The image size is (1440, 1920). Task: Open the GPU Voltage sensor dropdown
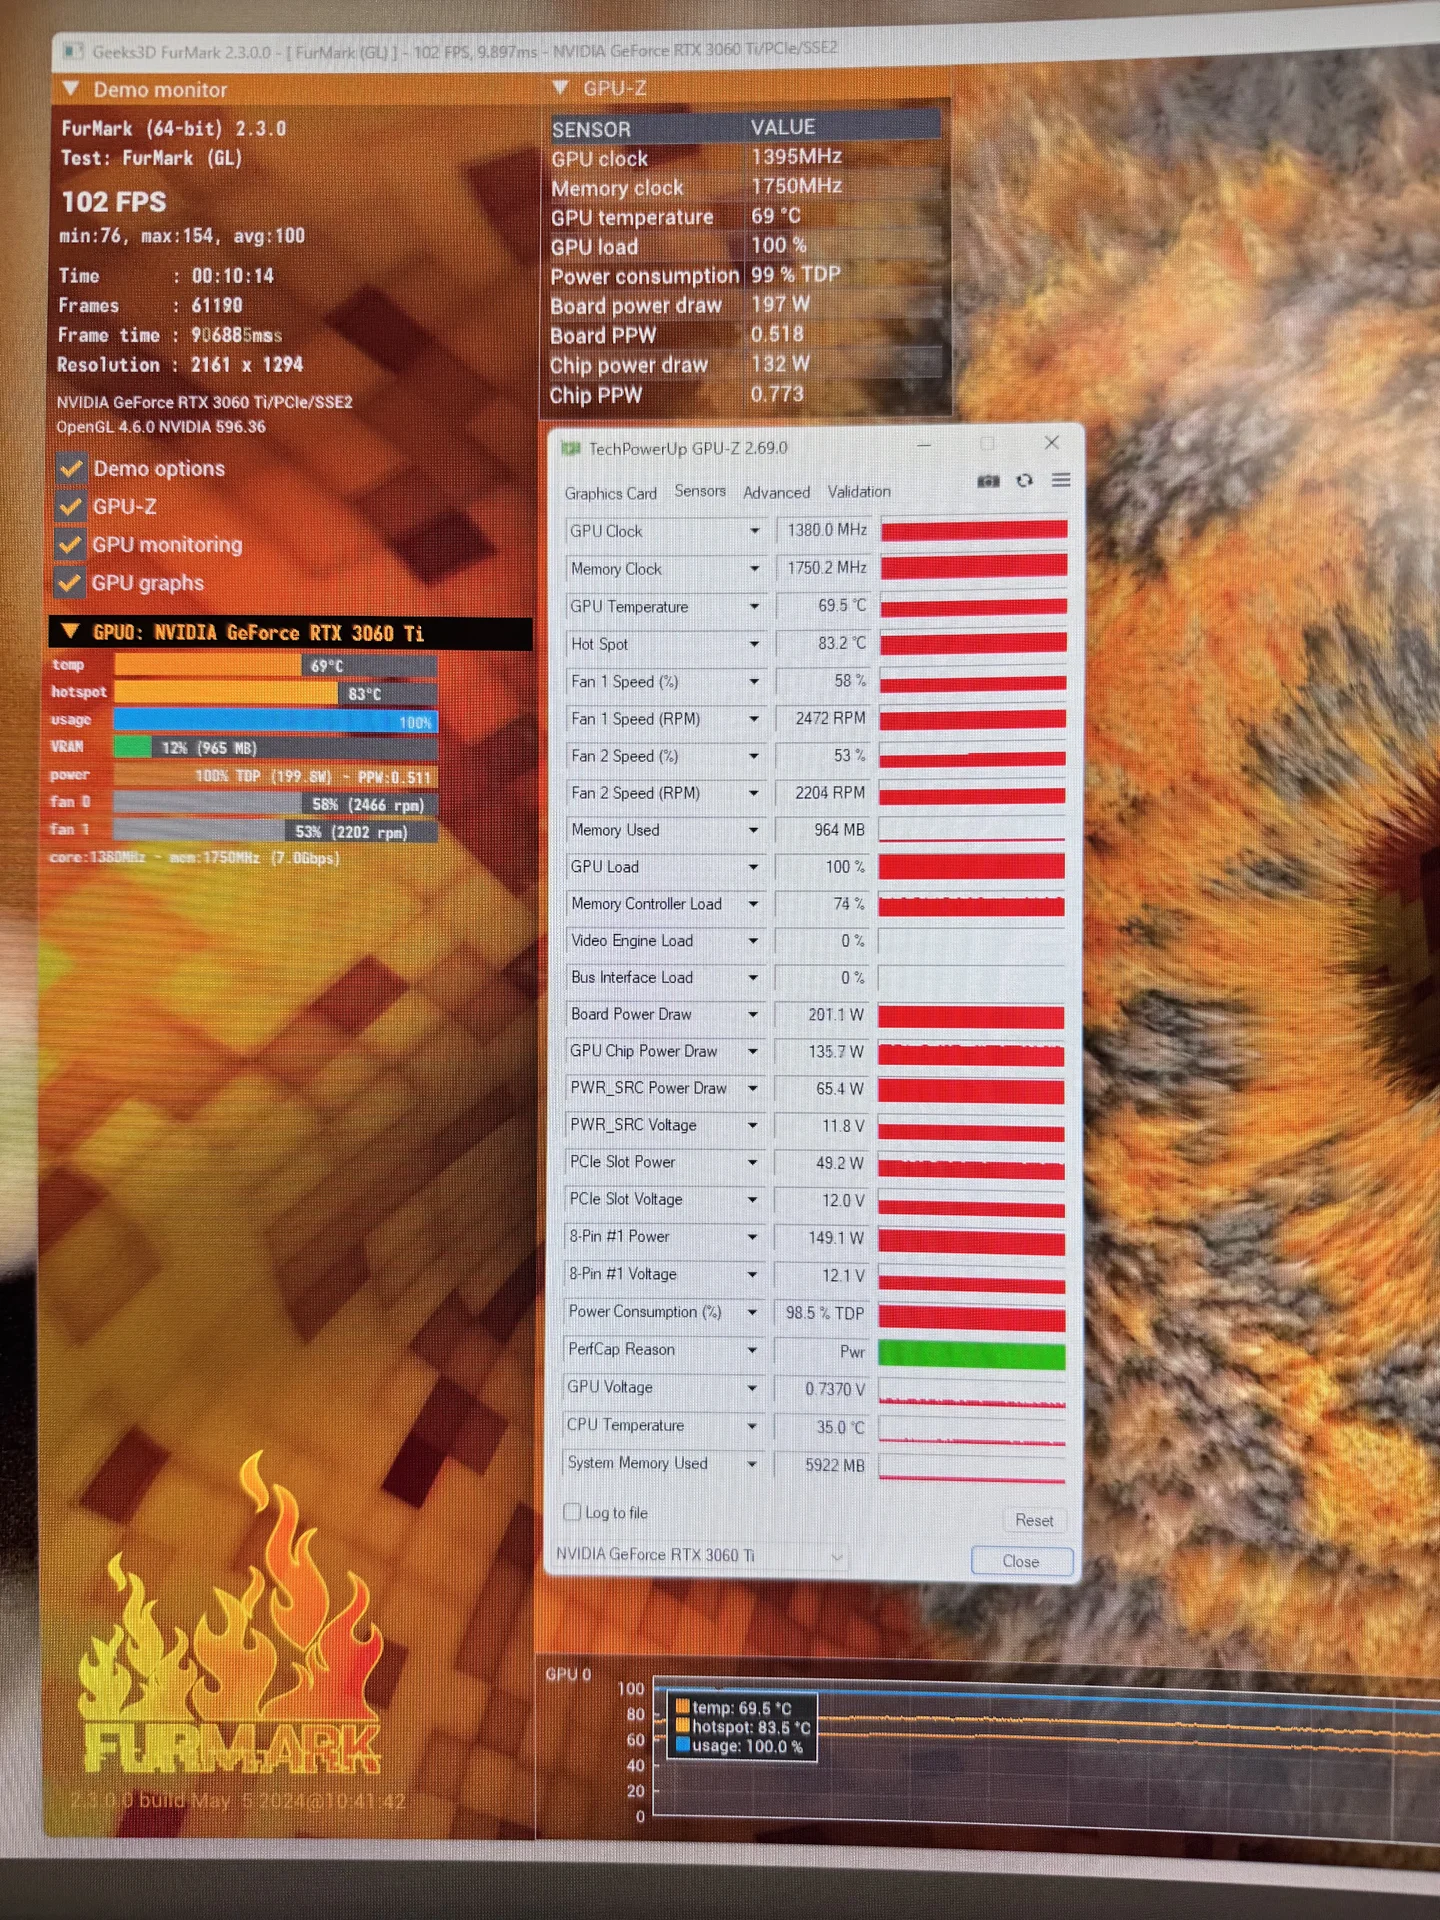click(x=752, y=1389)
